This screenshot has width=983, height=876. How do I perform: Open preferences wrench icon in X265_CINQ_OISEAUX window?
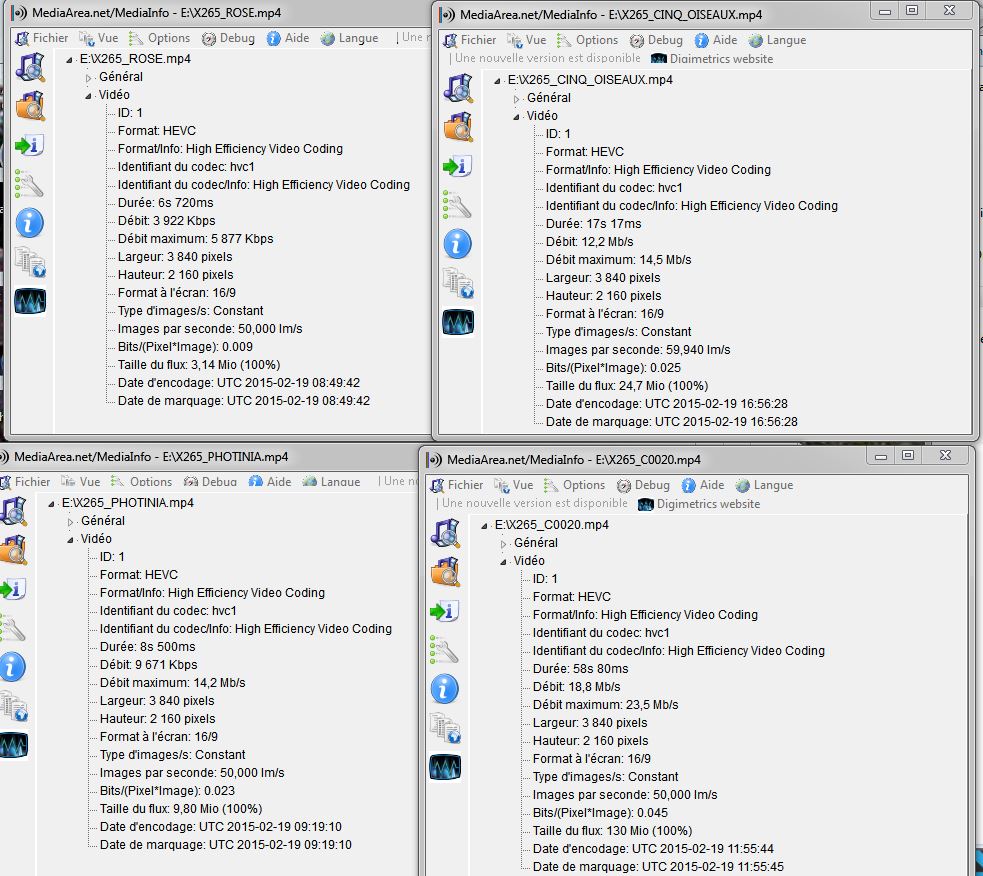457,204
